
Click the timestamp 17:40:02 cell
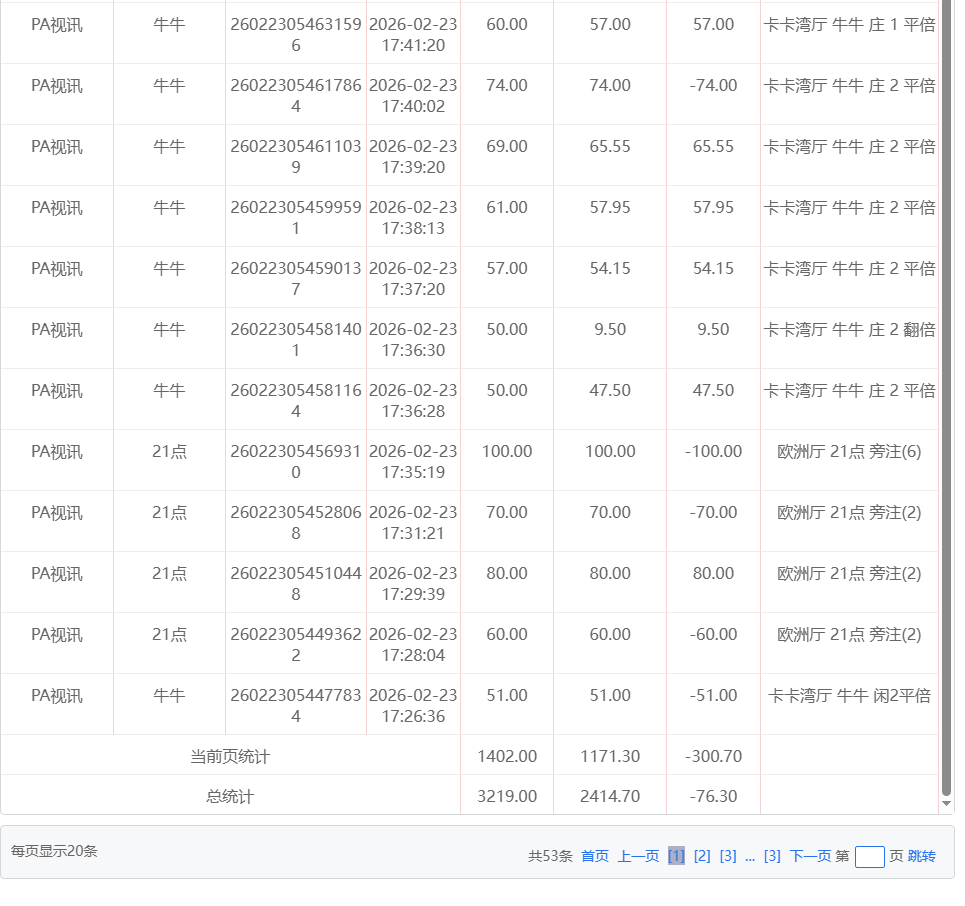click(x=413, y=96)
